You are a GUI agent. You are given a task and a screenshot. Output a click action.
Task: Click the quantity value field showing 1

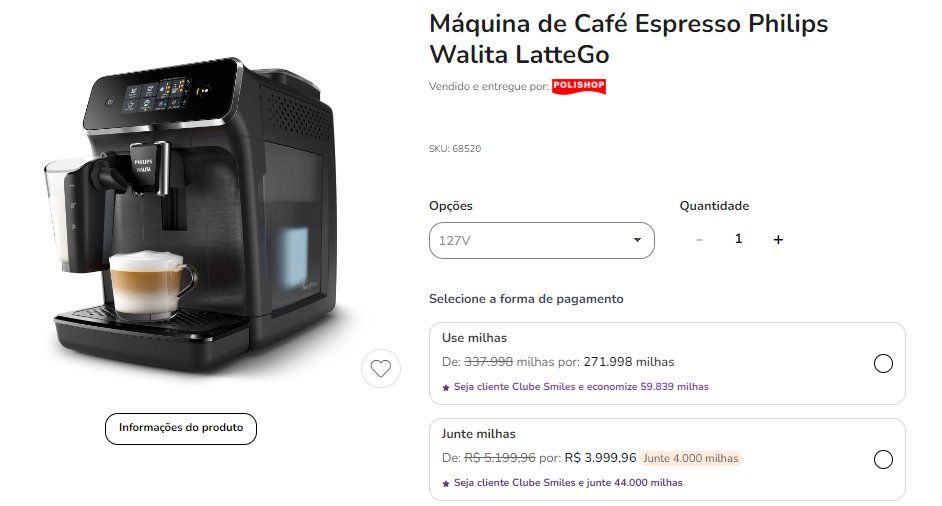coord(738,239)
